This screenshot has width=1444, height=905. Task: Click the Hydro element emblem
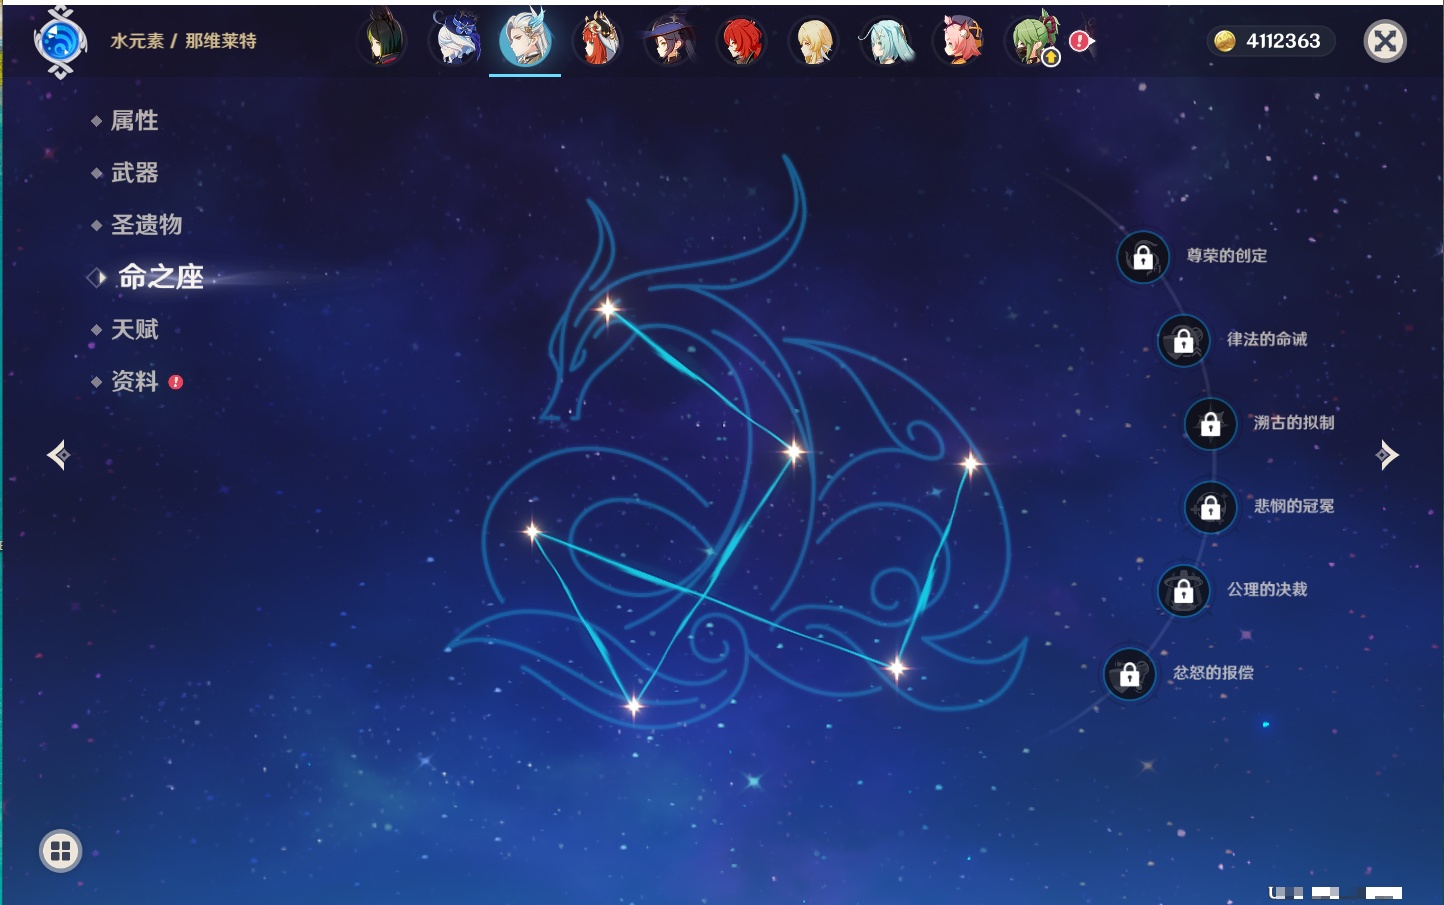point(60,42)
